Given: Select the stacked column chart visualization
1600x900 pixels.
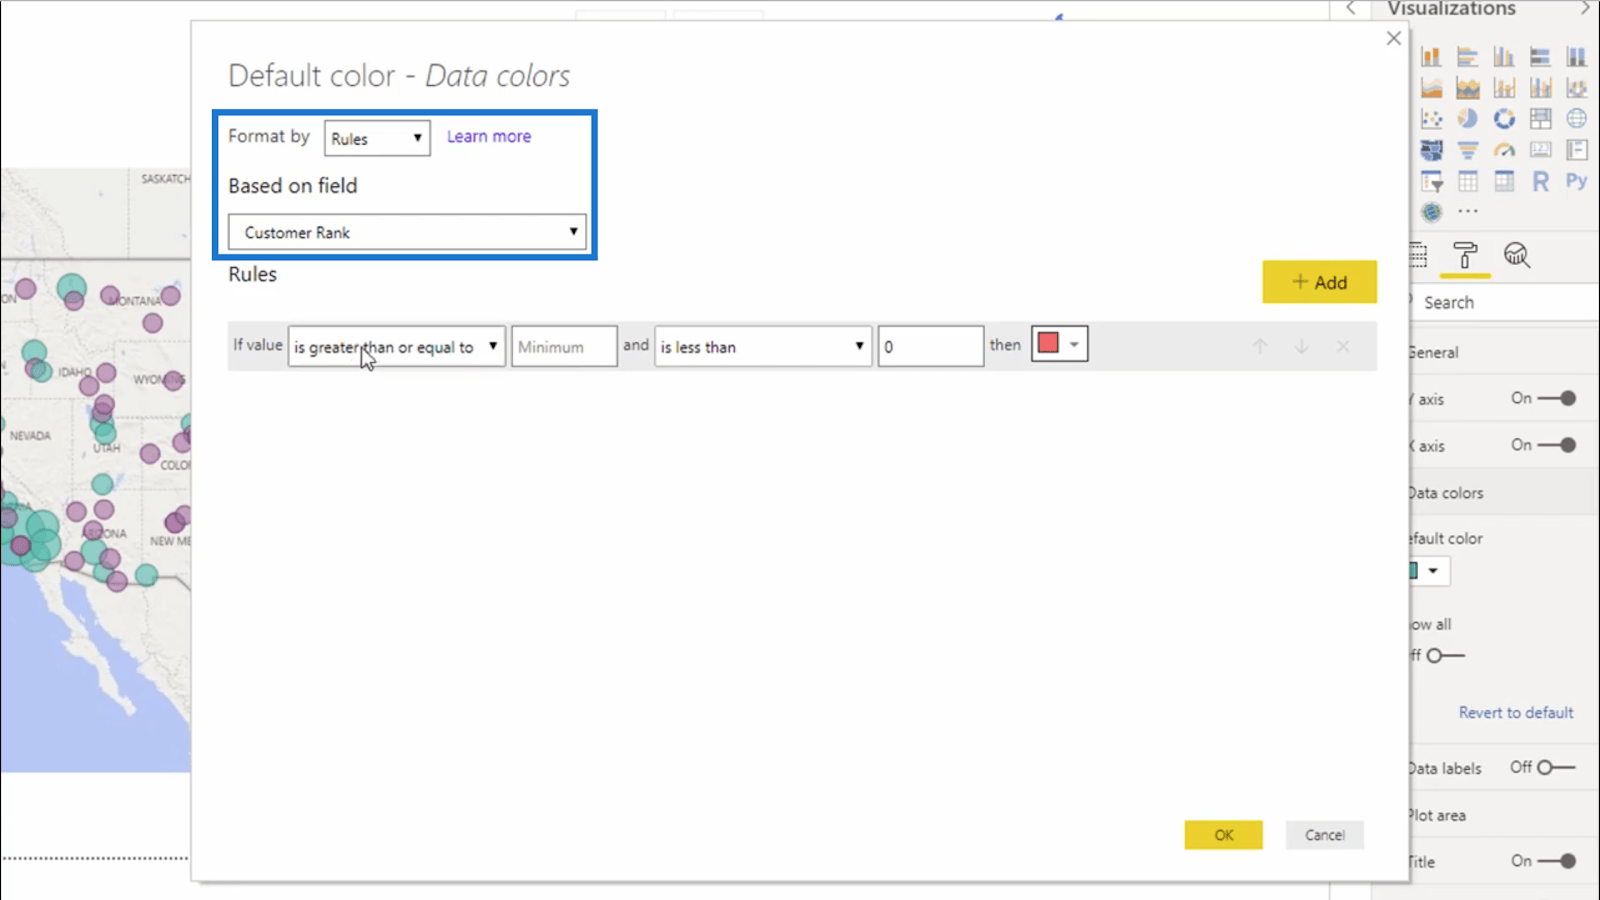Looking at the screenshot, I should pos(1431,57).
